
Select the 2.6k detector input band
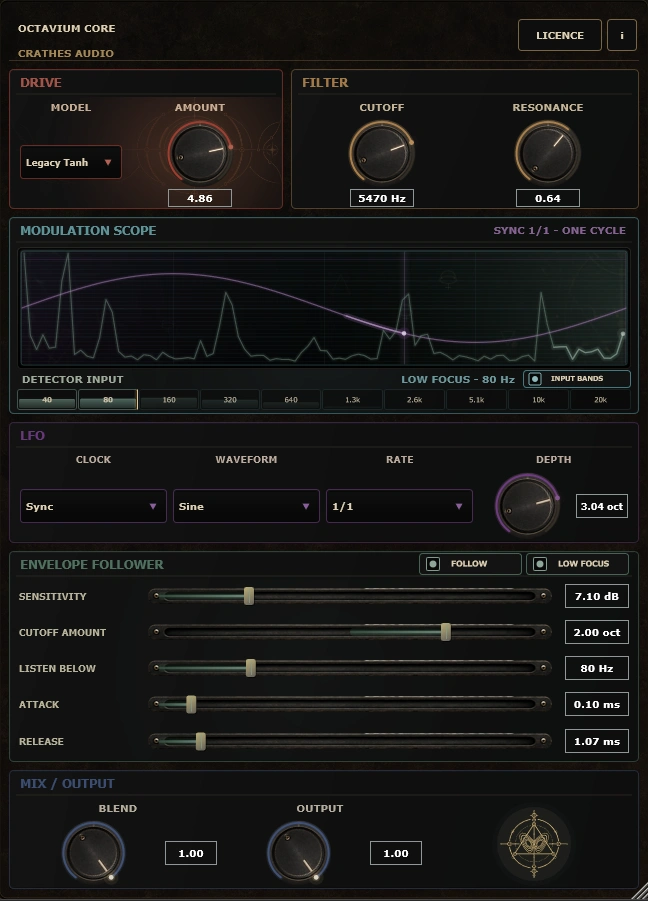[x=414, y=399]
